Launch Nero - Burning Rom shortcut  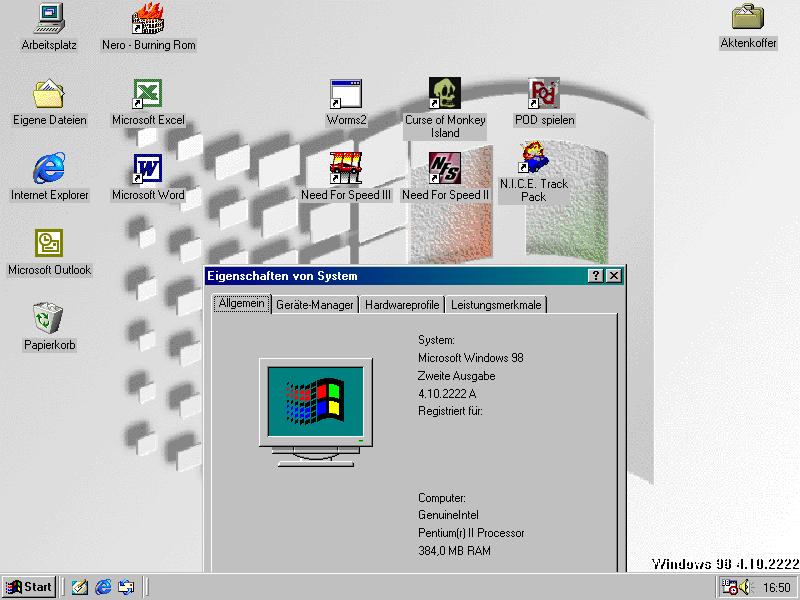tap(148, 18)
